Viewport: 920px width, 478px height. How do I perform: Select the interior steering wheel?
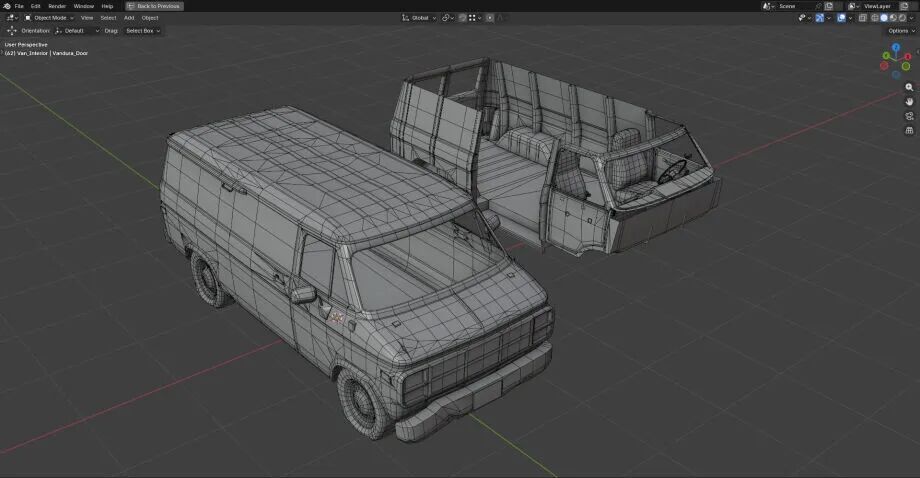672,171
